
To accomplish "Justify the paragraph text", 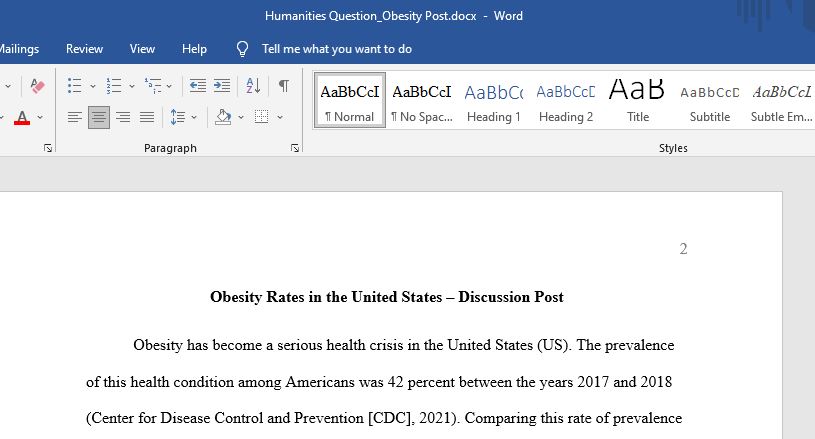I will [147, 117].
